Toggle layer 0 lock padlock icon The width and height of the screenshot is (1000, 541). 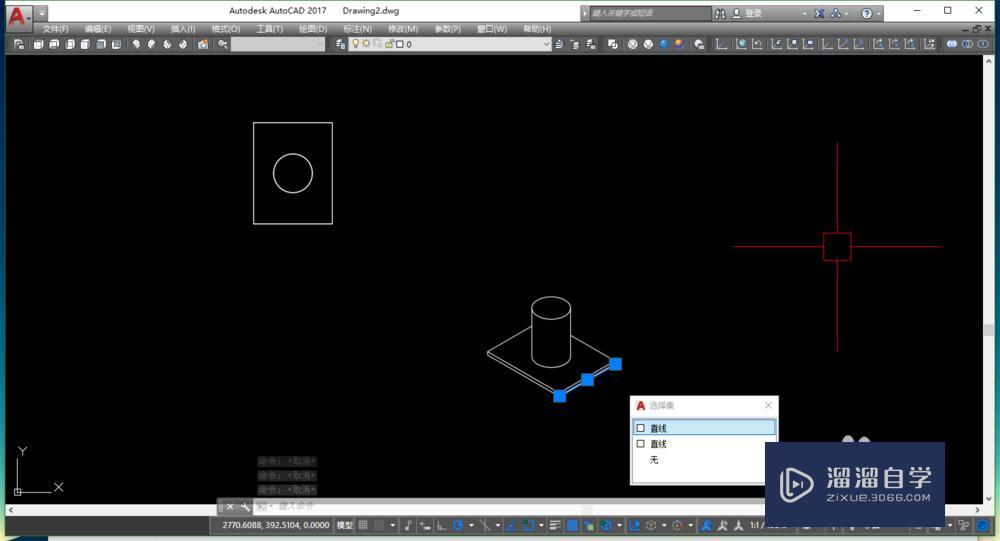coord(389,44)
